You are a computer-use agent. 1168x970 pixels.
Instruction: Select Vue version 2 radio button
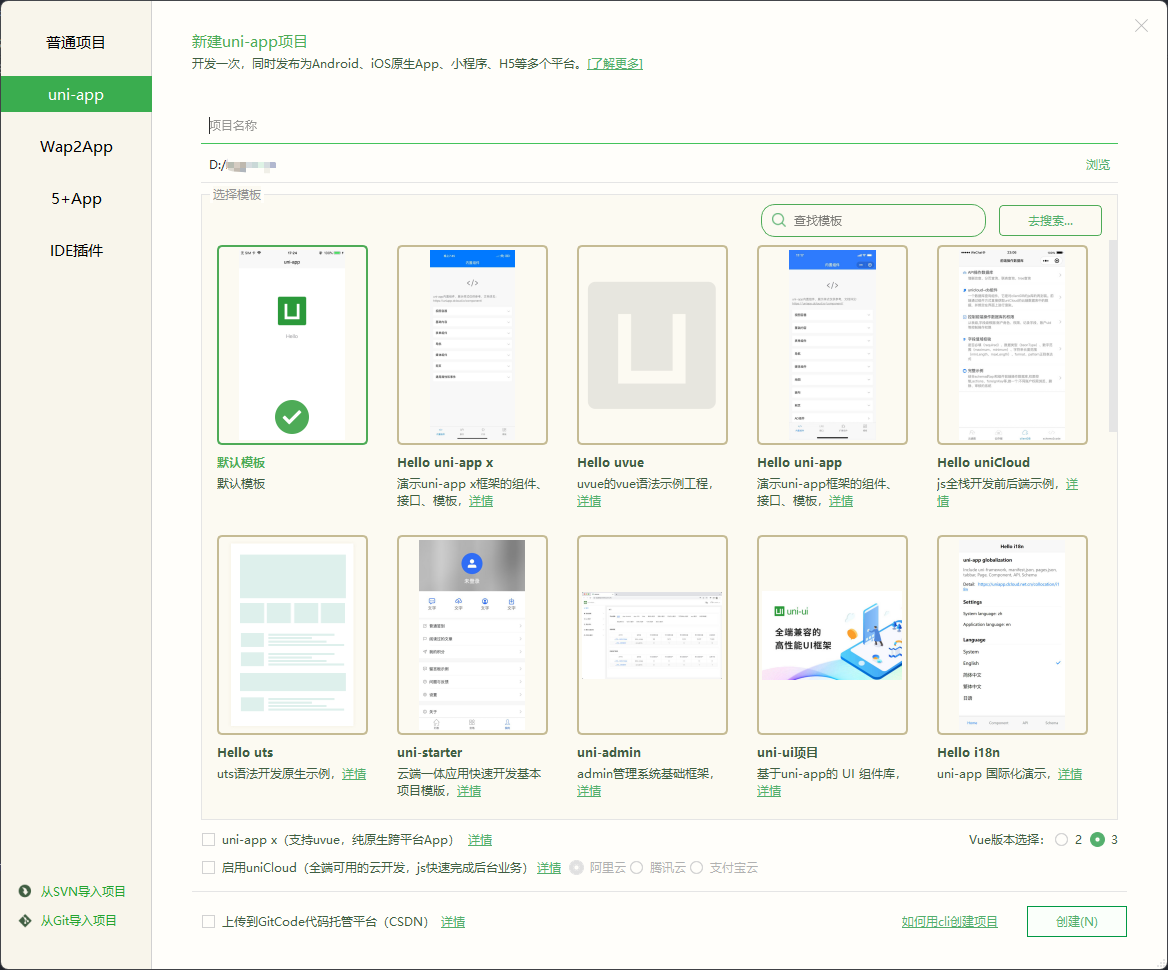[1061, 840]
